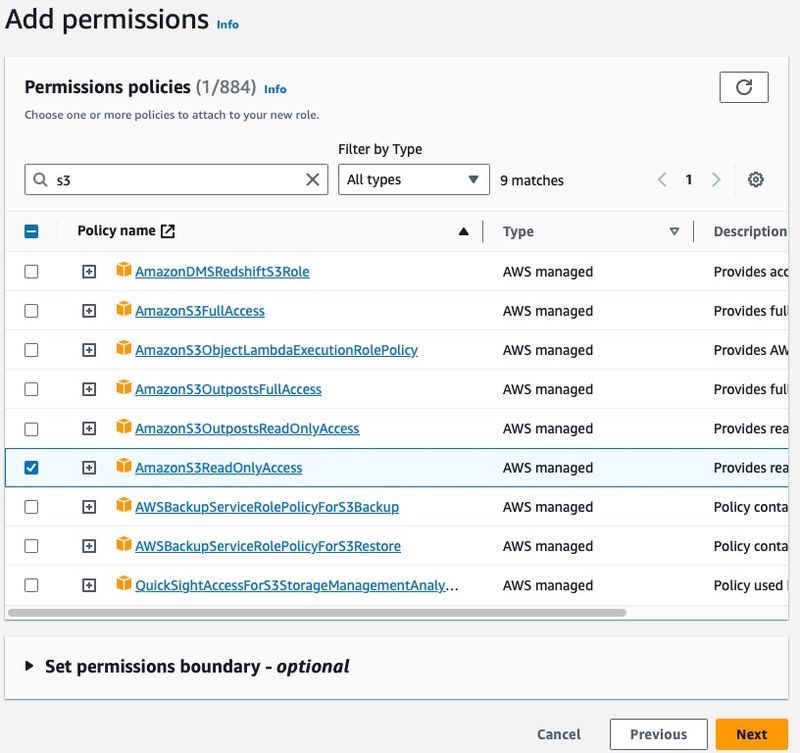Click the refresh policies icon button
The height and width of the screenshot is (753, 800).
[x=743, y=87]
